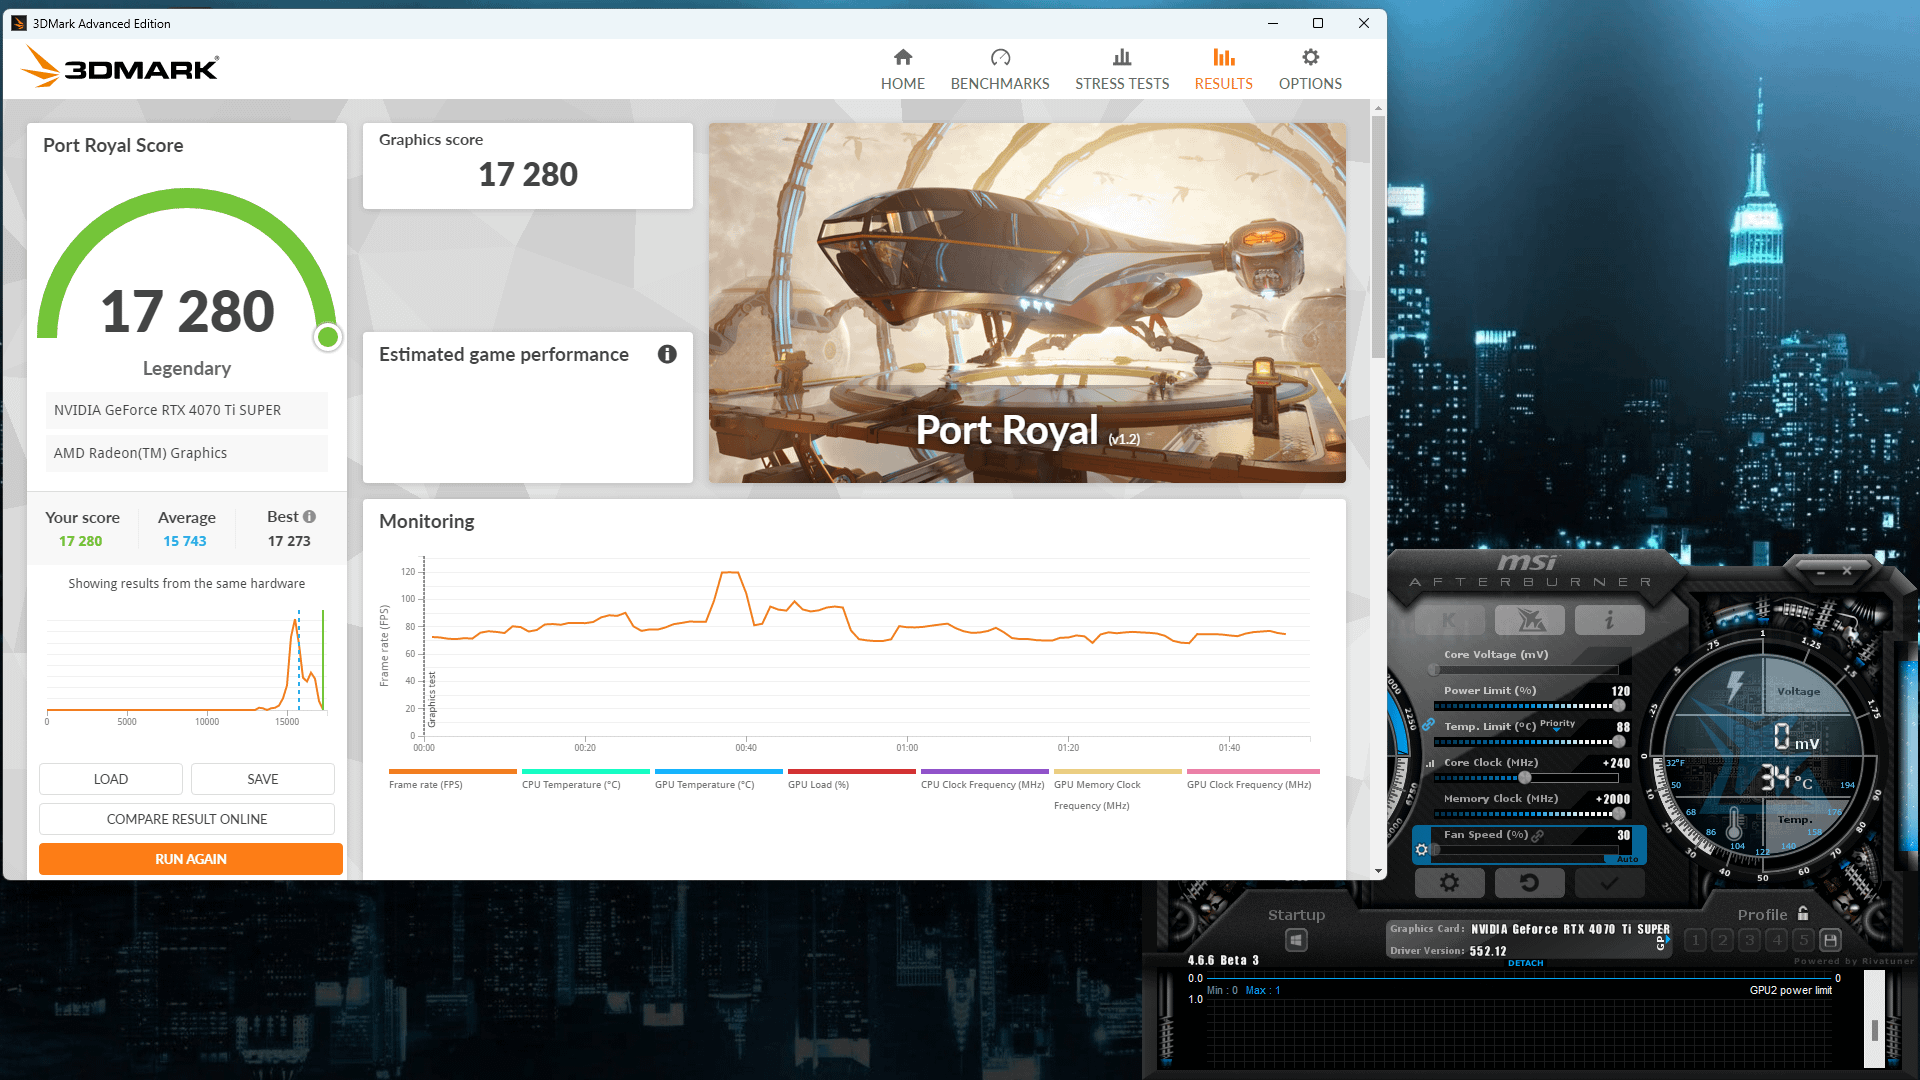
Task: Toggle the Temp. Limit Priority arrow
Action: click(1556, 730)
